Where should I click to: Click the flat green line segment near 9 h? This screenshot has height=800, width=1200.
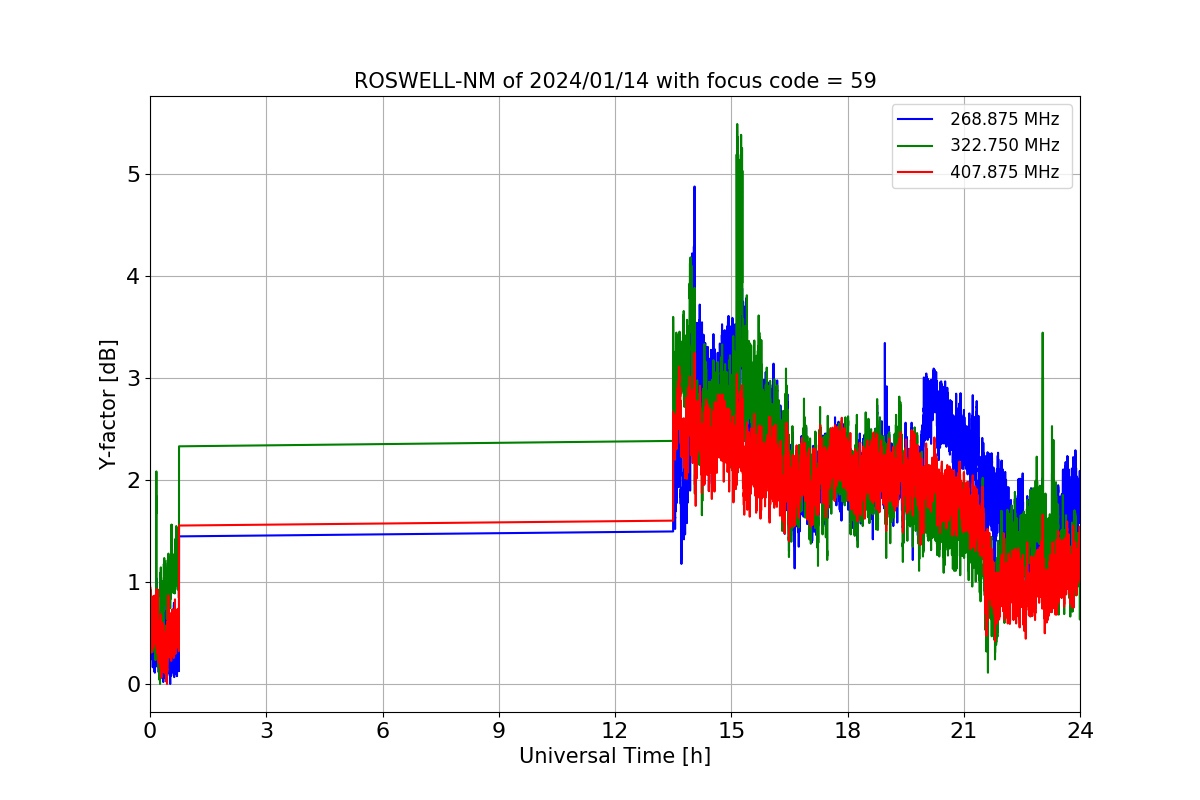click(499, 443)
